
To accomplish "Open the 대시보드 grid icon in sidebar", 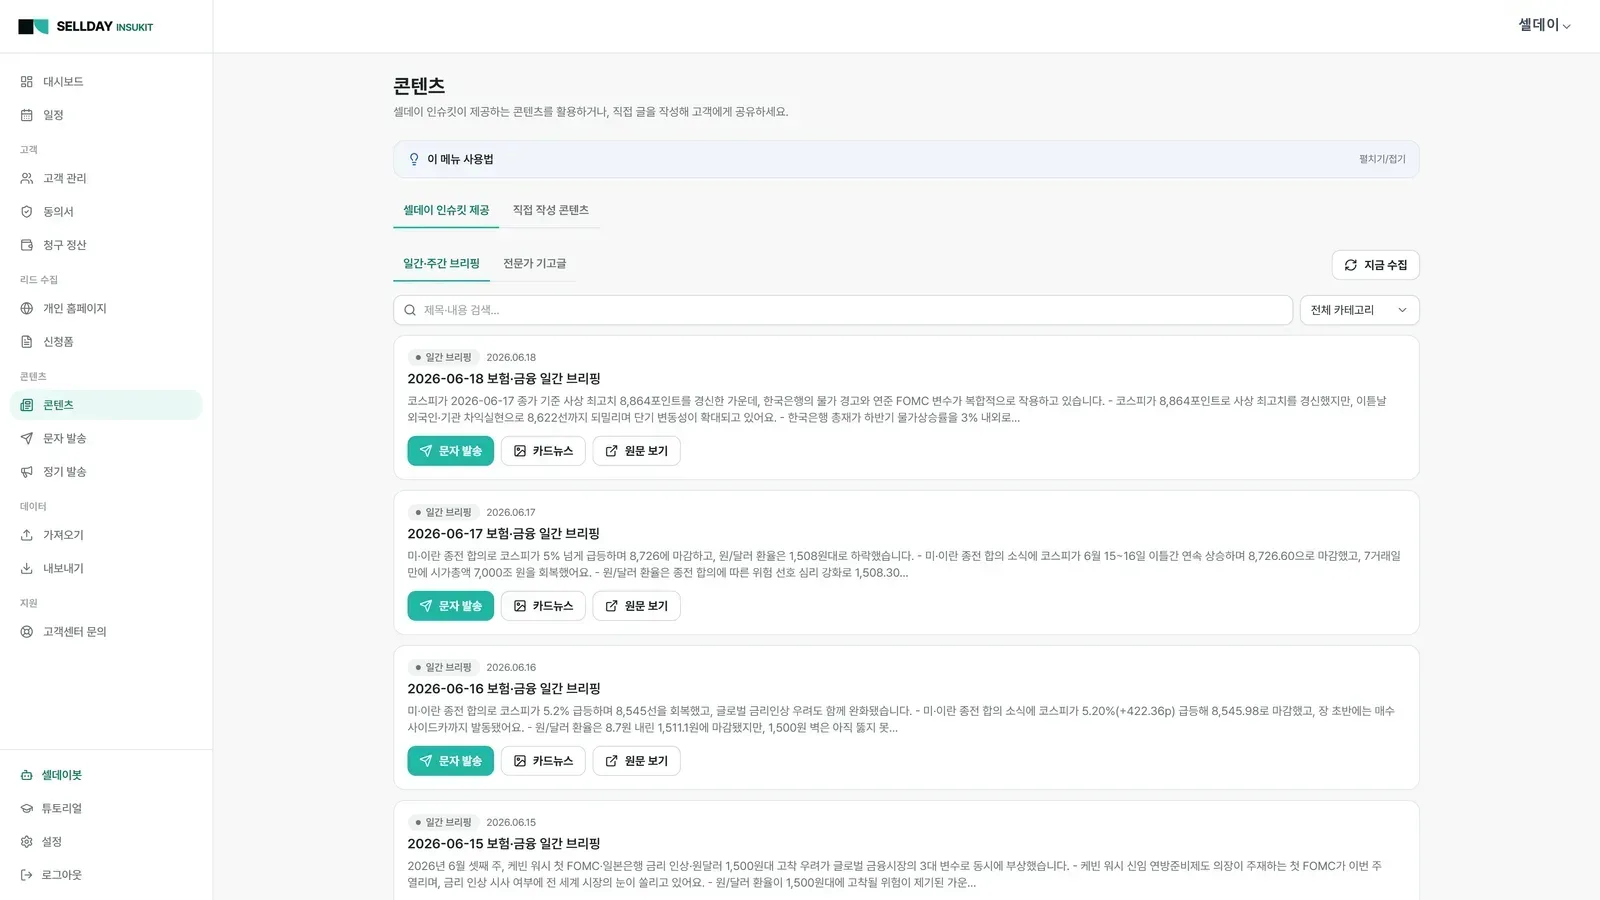I will (27, 82).
